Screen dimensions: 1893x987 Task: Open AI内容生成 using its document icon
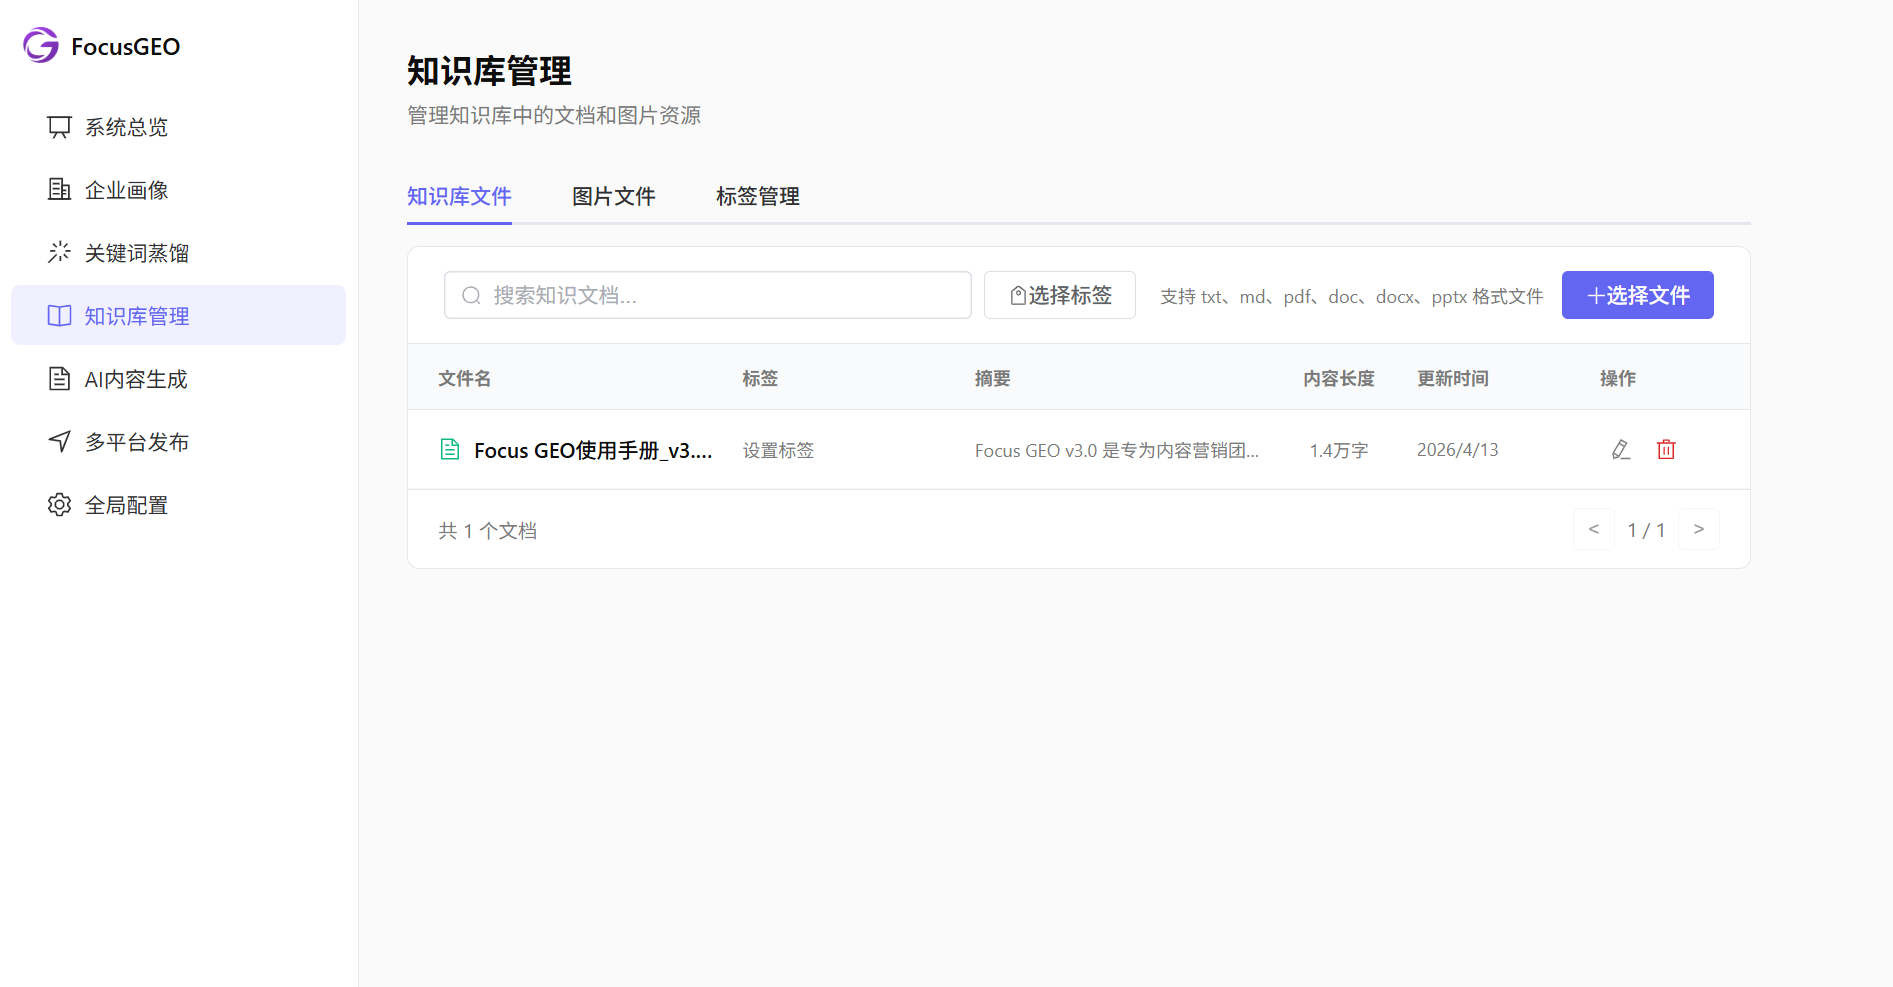59,378
